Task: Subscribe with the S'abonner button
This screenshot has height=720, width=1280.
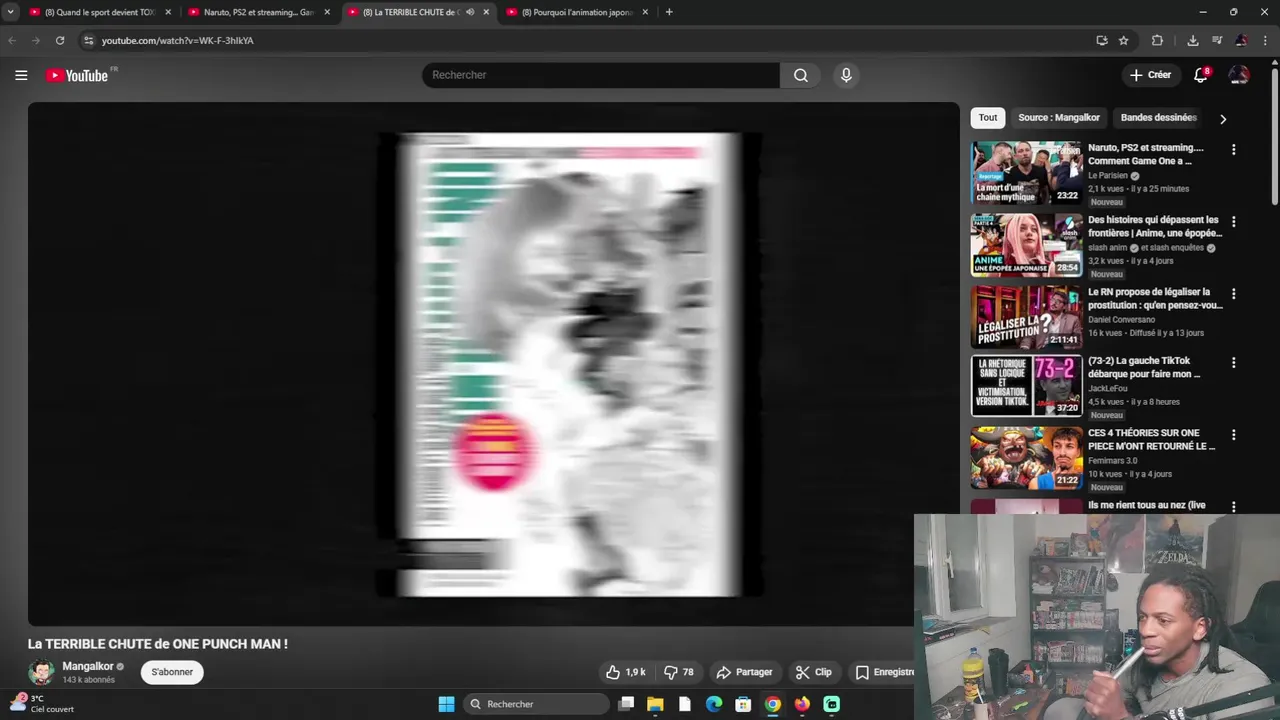Action: click(172, 672)
